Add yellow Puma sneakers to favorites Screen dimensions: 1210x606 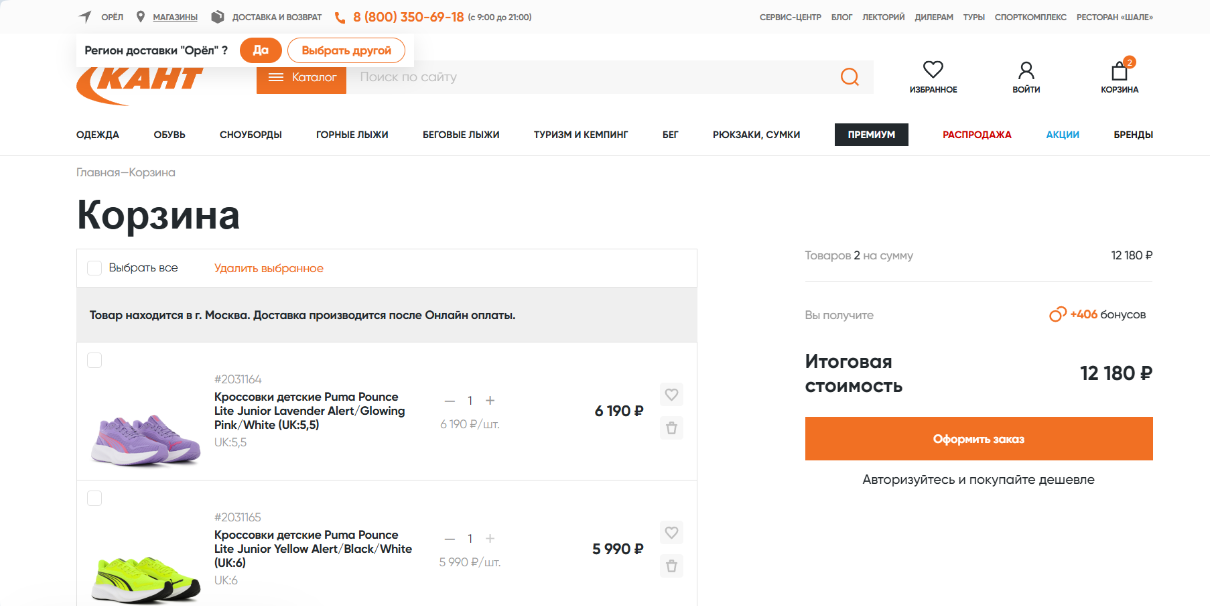671,532
